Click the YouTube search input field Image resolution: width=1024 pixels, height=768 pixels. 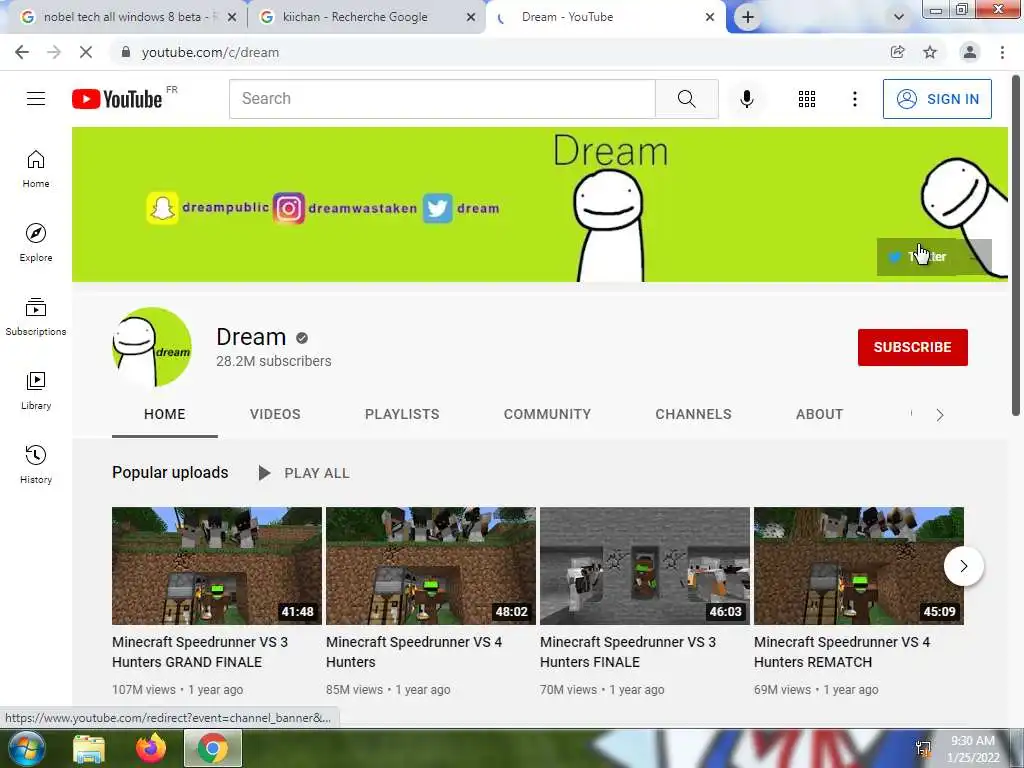[x=442, y=99]
